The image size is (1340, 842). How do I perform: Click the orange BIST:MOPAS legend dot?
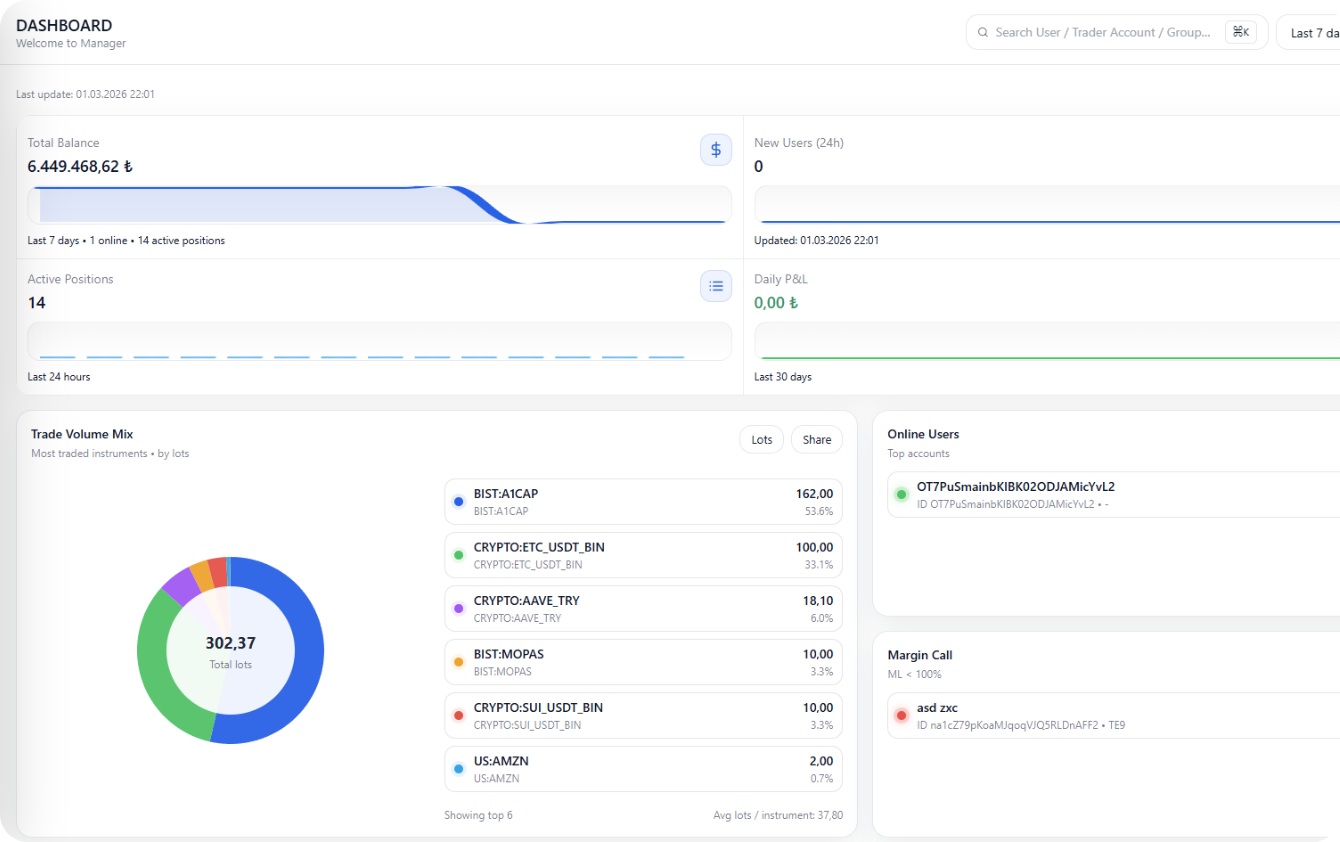[x=458, y=662]
